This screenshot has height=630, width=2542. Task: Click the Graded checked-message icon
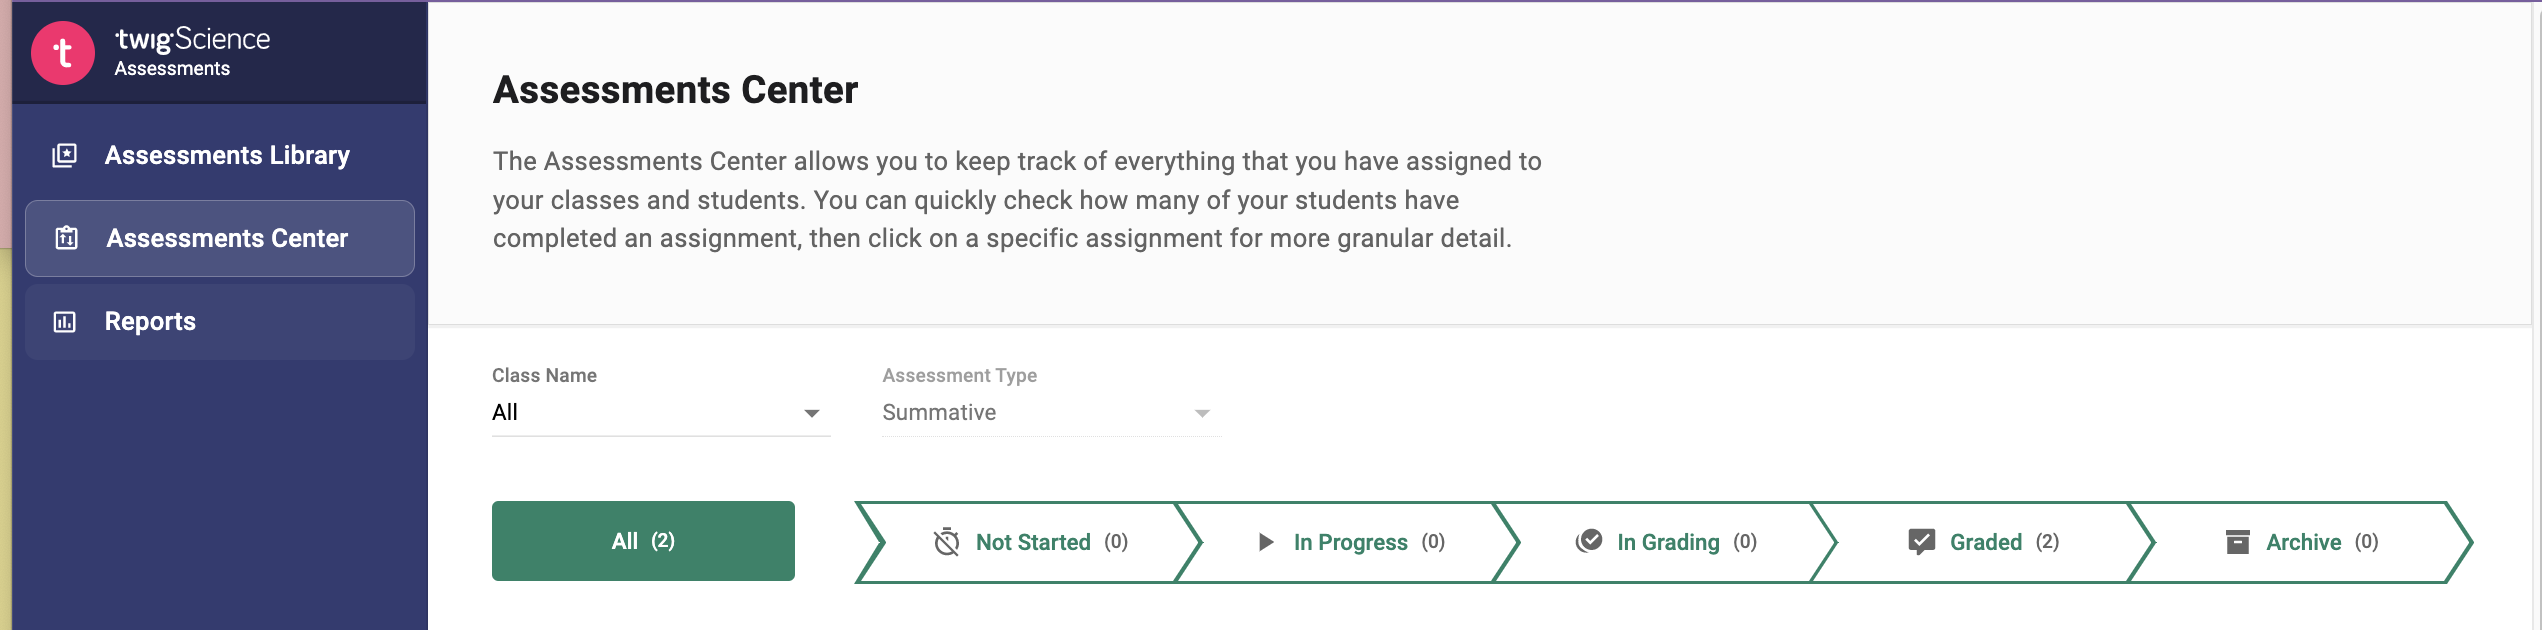(1921, 542)
